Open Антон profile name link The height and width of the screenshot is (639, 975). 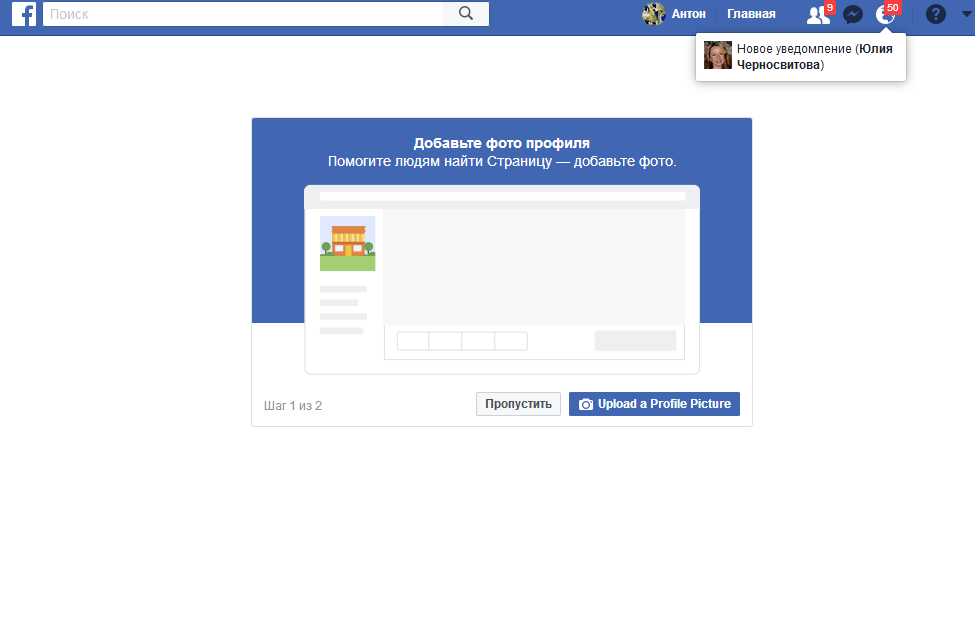pos(689,14)
